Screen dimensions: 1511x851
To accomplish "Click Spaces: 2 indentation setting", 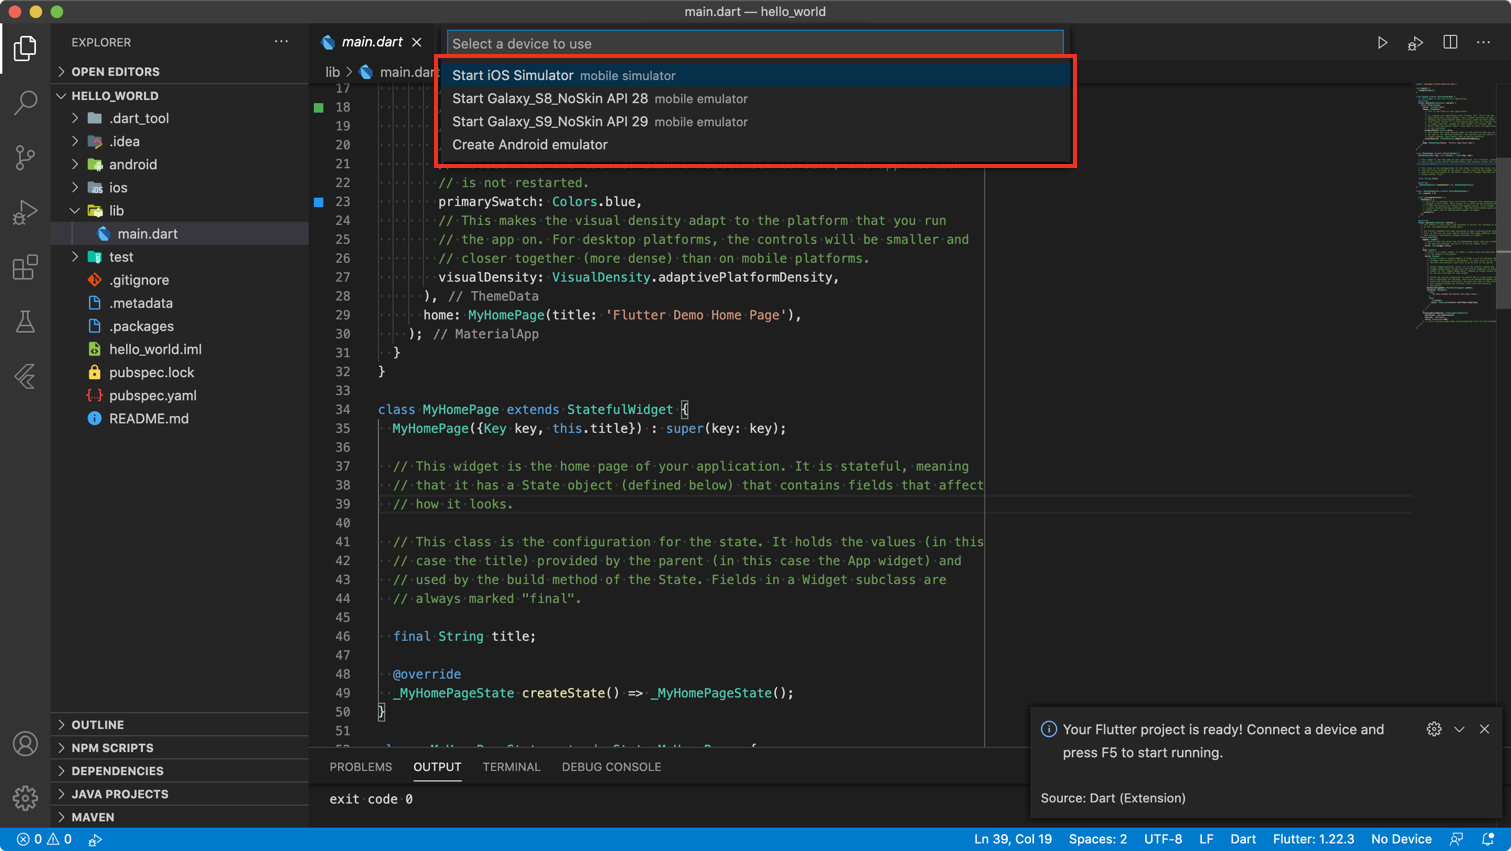I will [x=1097, y=839].
